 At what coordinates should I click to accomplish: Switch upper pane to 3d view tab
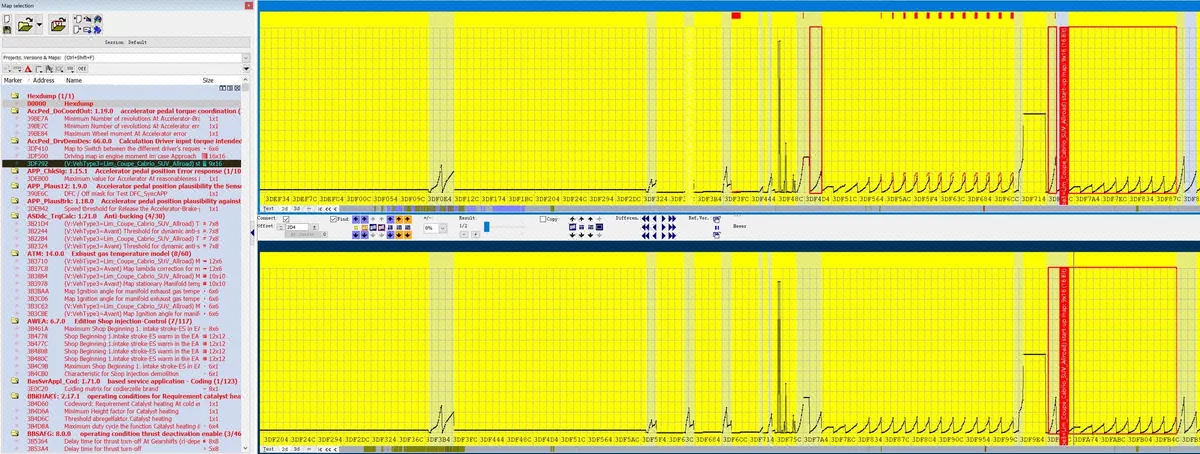point(297,209)
